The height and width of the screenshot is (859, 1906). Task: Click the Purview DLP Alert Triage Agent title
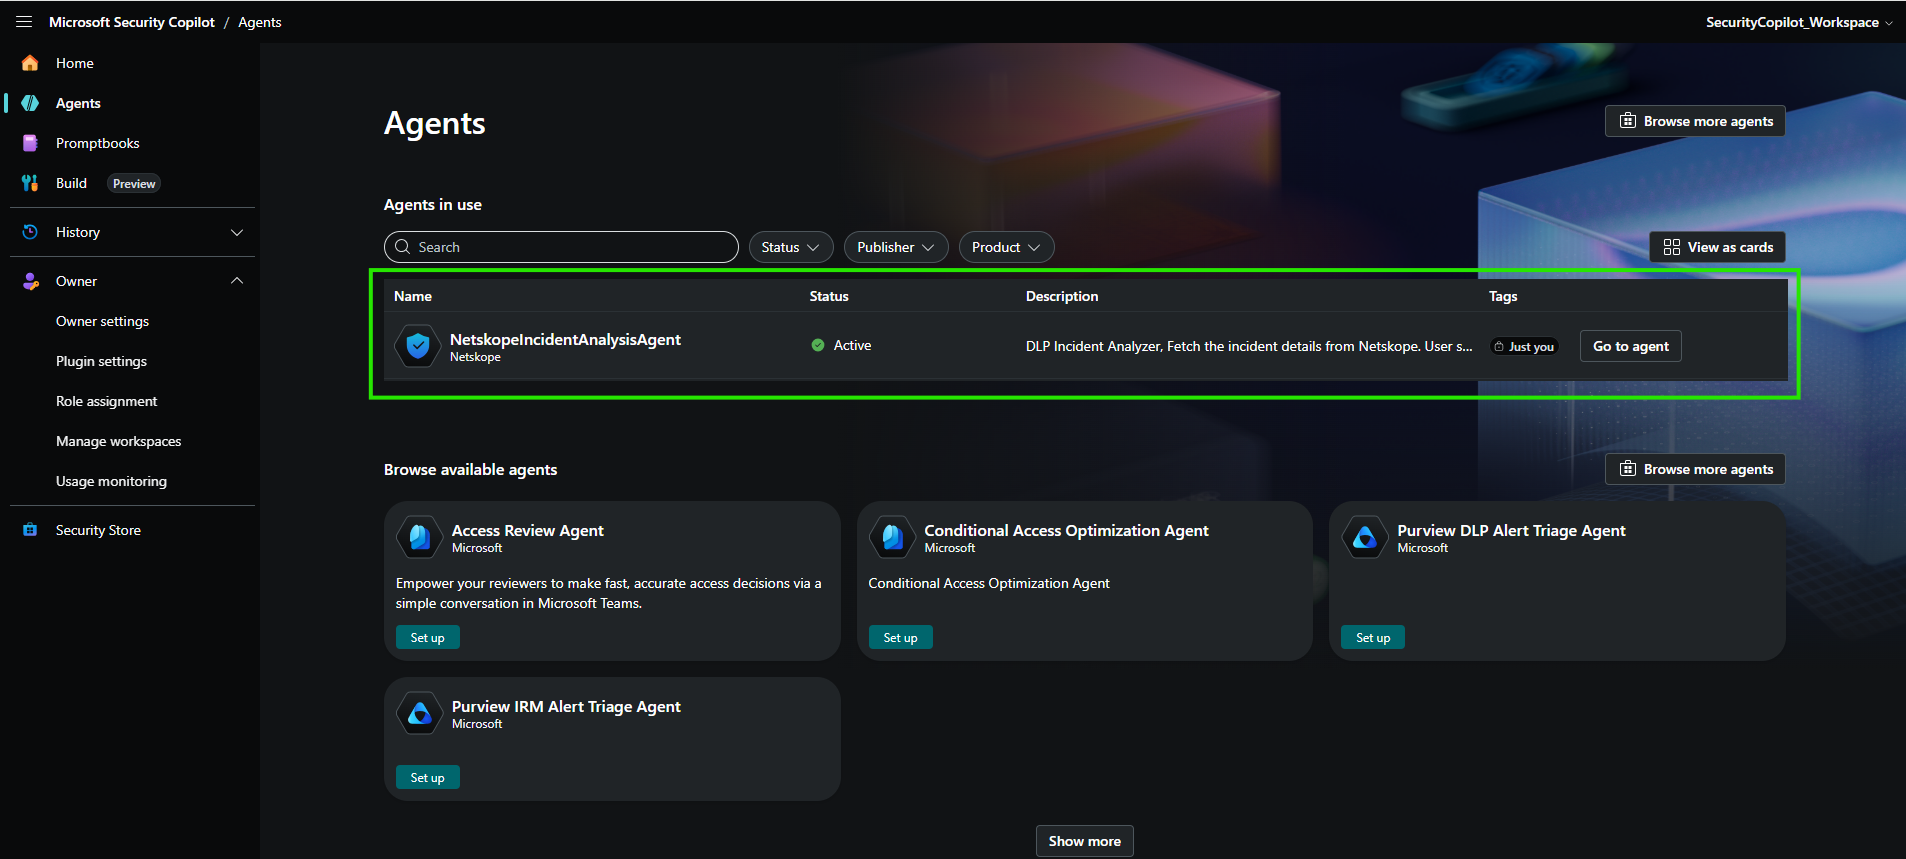(x=1511, y=531)
